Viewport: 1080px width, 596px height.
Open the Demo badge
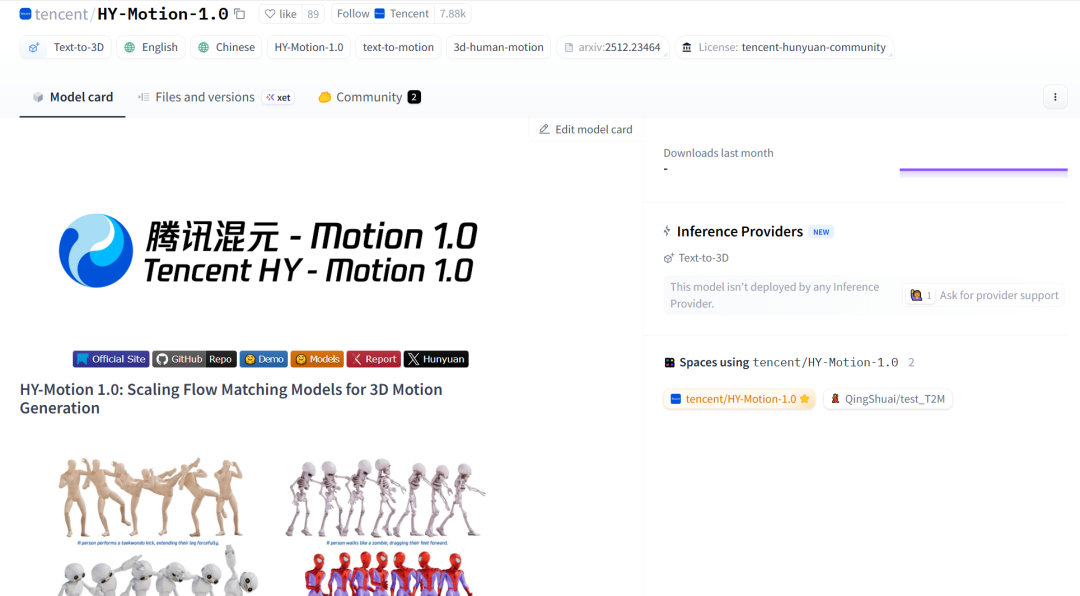[x=264, y=359]
